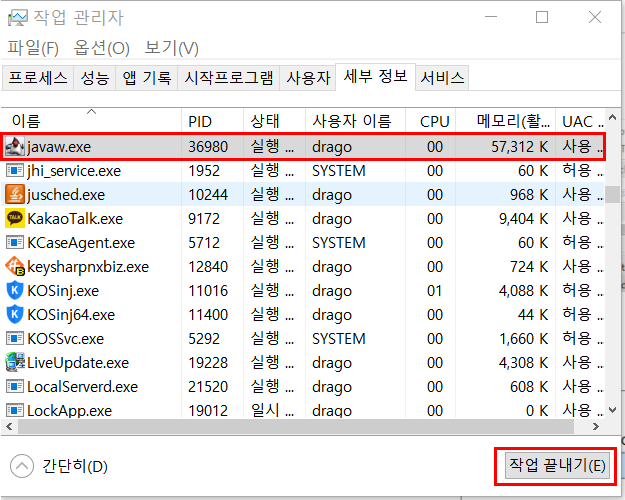Screen dimensions: 625x500
Task: Click the KOSinj.exe shield icon
Action: (15, 290)
